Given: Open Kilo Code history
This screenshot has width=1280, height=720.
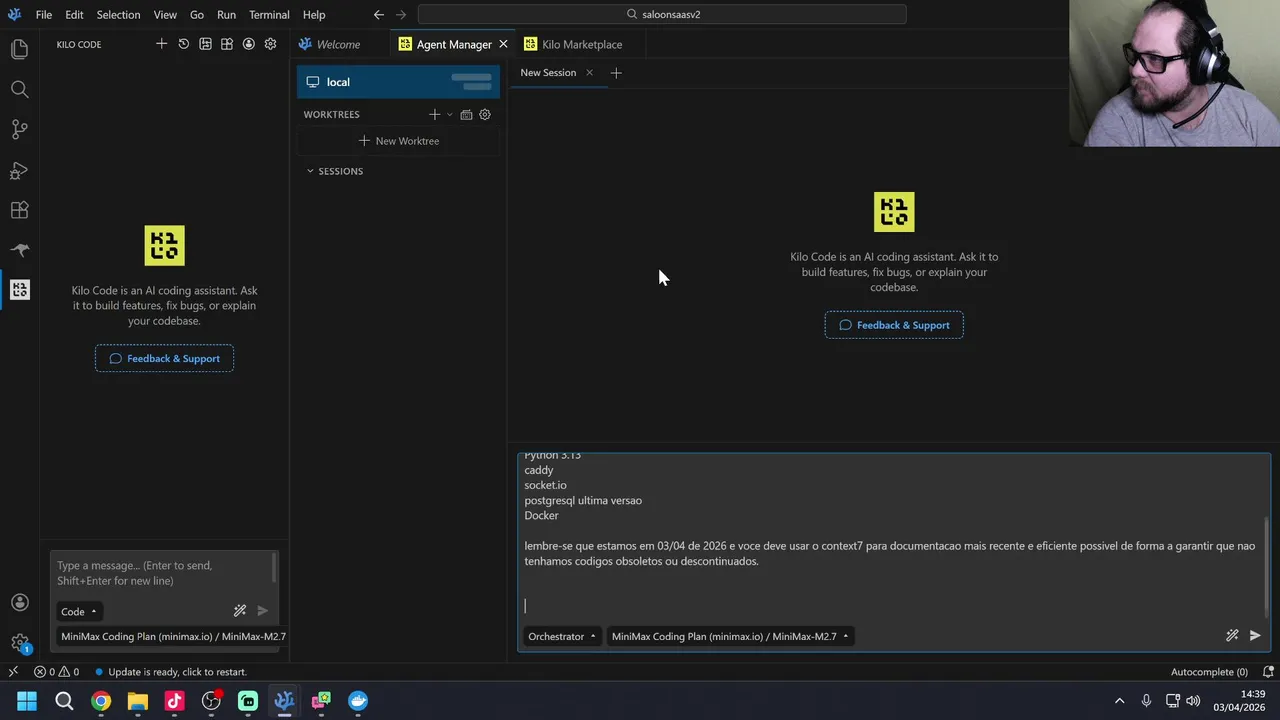Looking at the screenshot, I should tap(183, 44).
